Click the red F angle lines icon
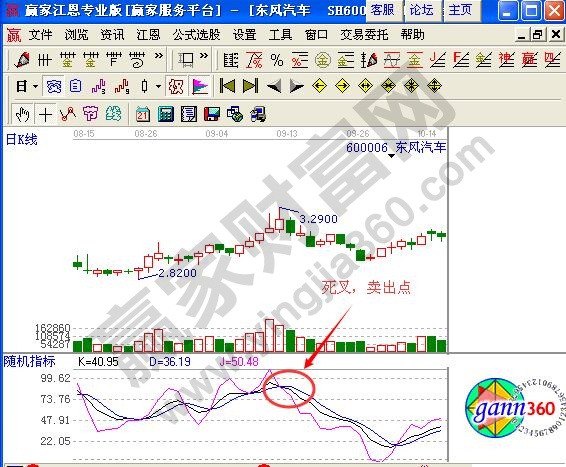This screenshot has height=467, width=566. click(x=461, y=60)
